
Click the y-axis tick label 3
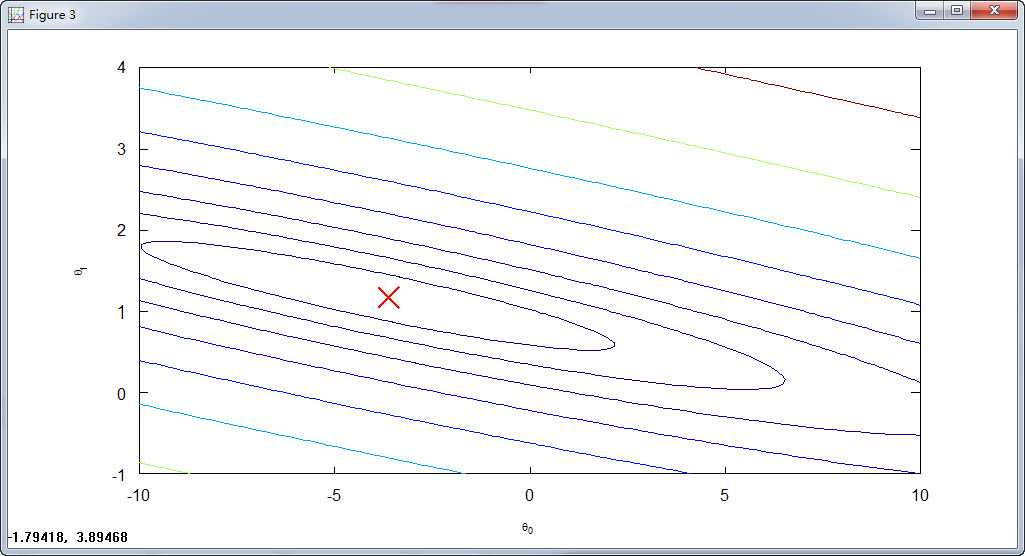tap(122, 149)
